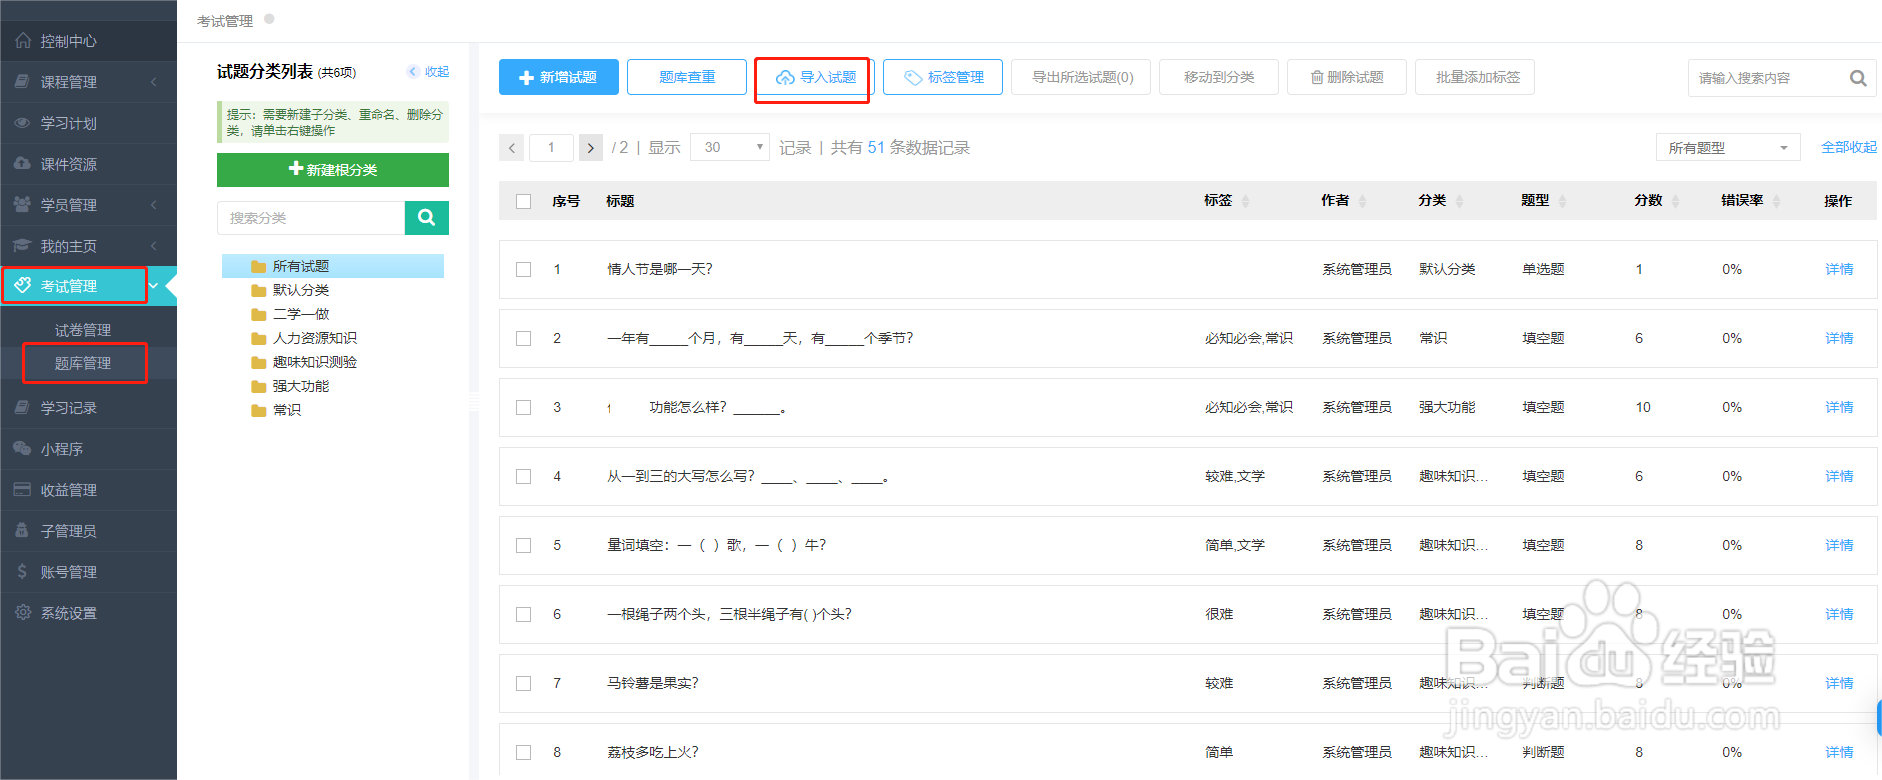Click the 题库查重 button

687,77
